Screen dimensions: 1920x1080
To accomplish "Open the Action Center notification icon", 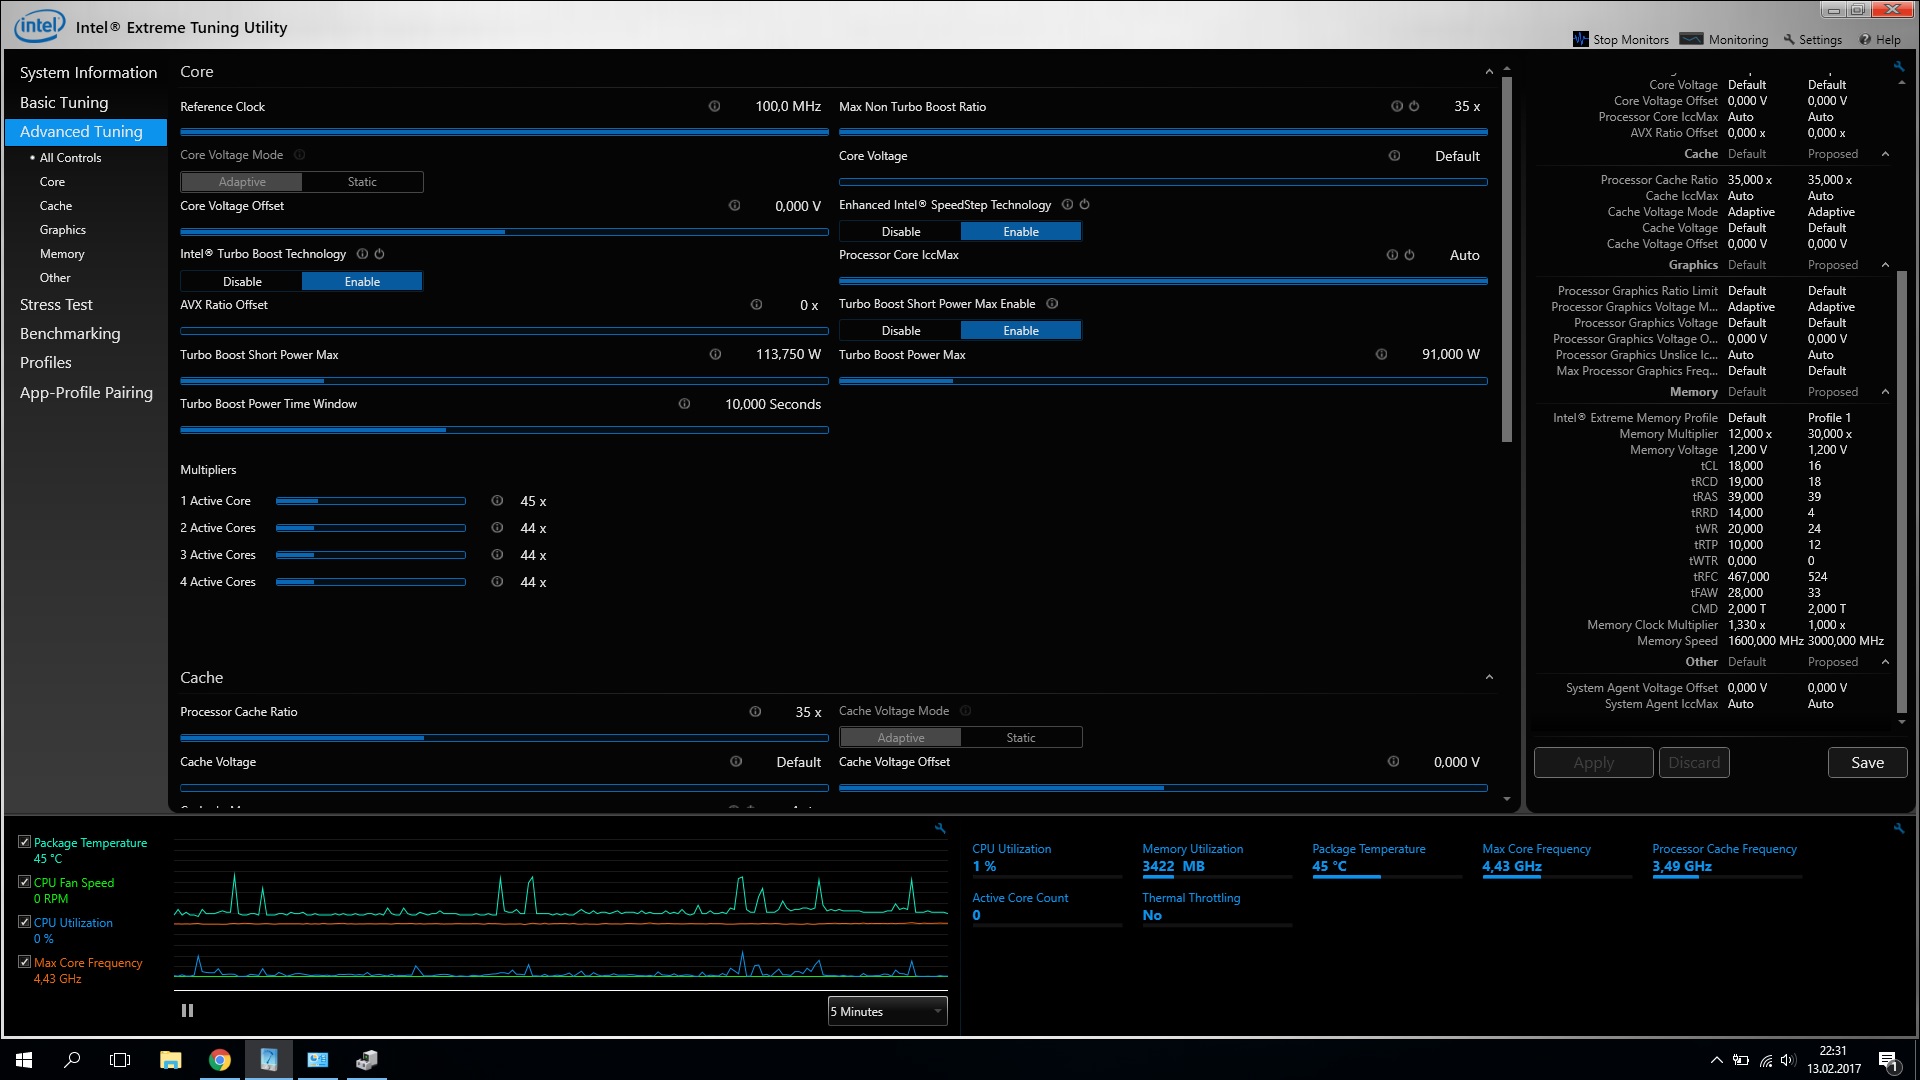I will point(1888,1060).
